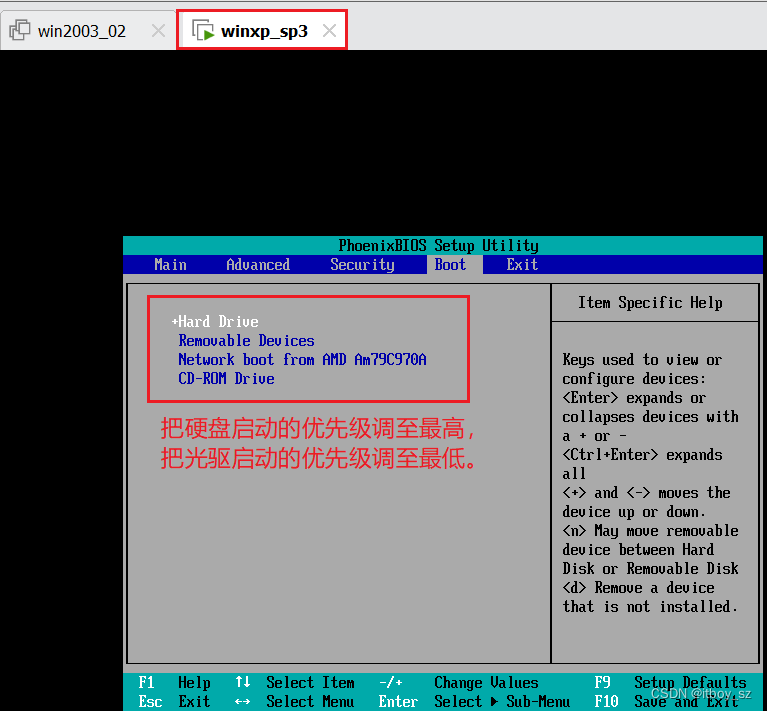
Task: Click Select Item footer hint
Action: 295,682
